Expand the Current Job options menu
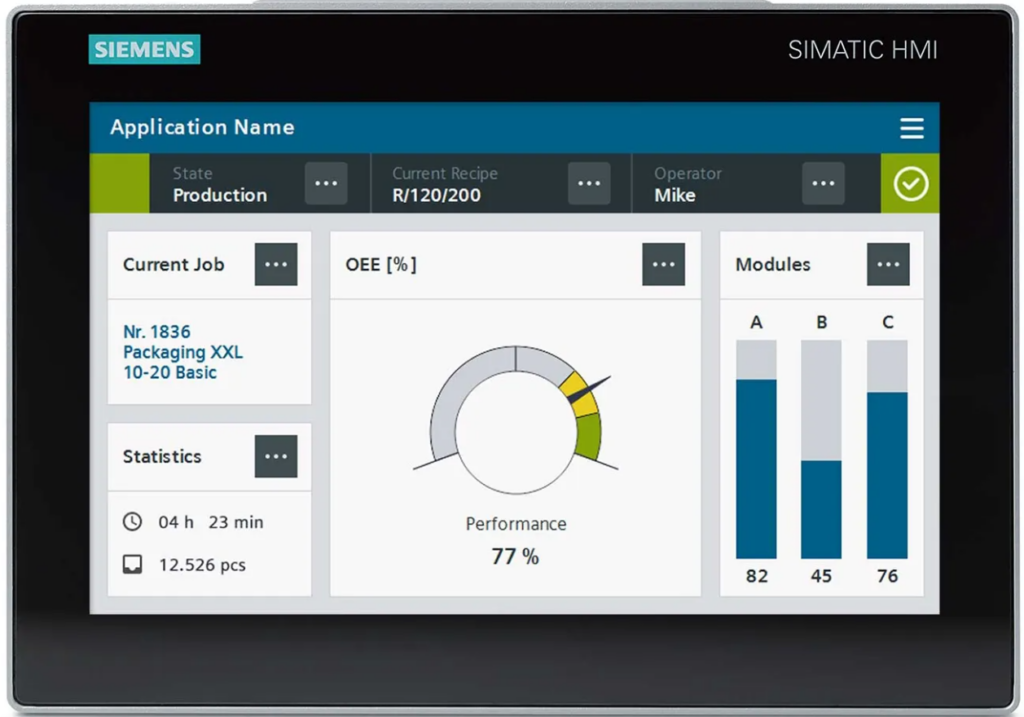The image size is (1024, 717). tap(276, 264)
